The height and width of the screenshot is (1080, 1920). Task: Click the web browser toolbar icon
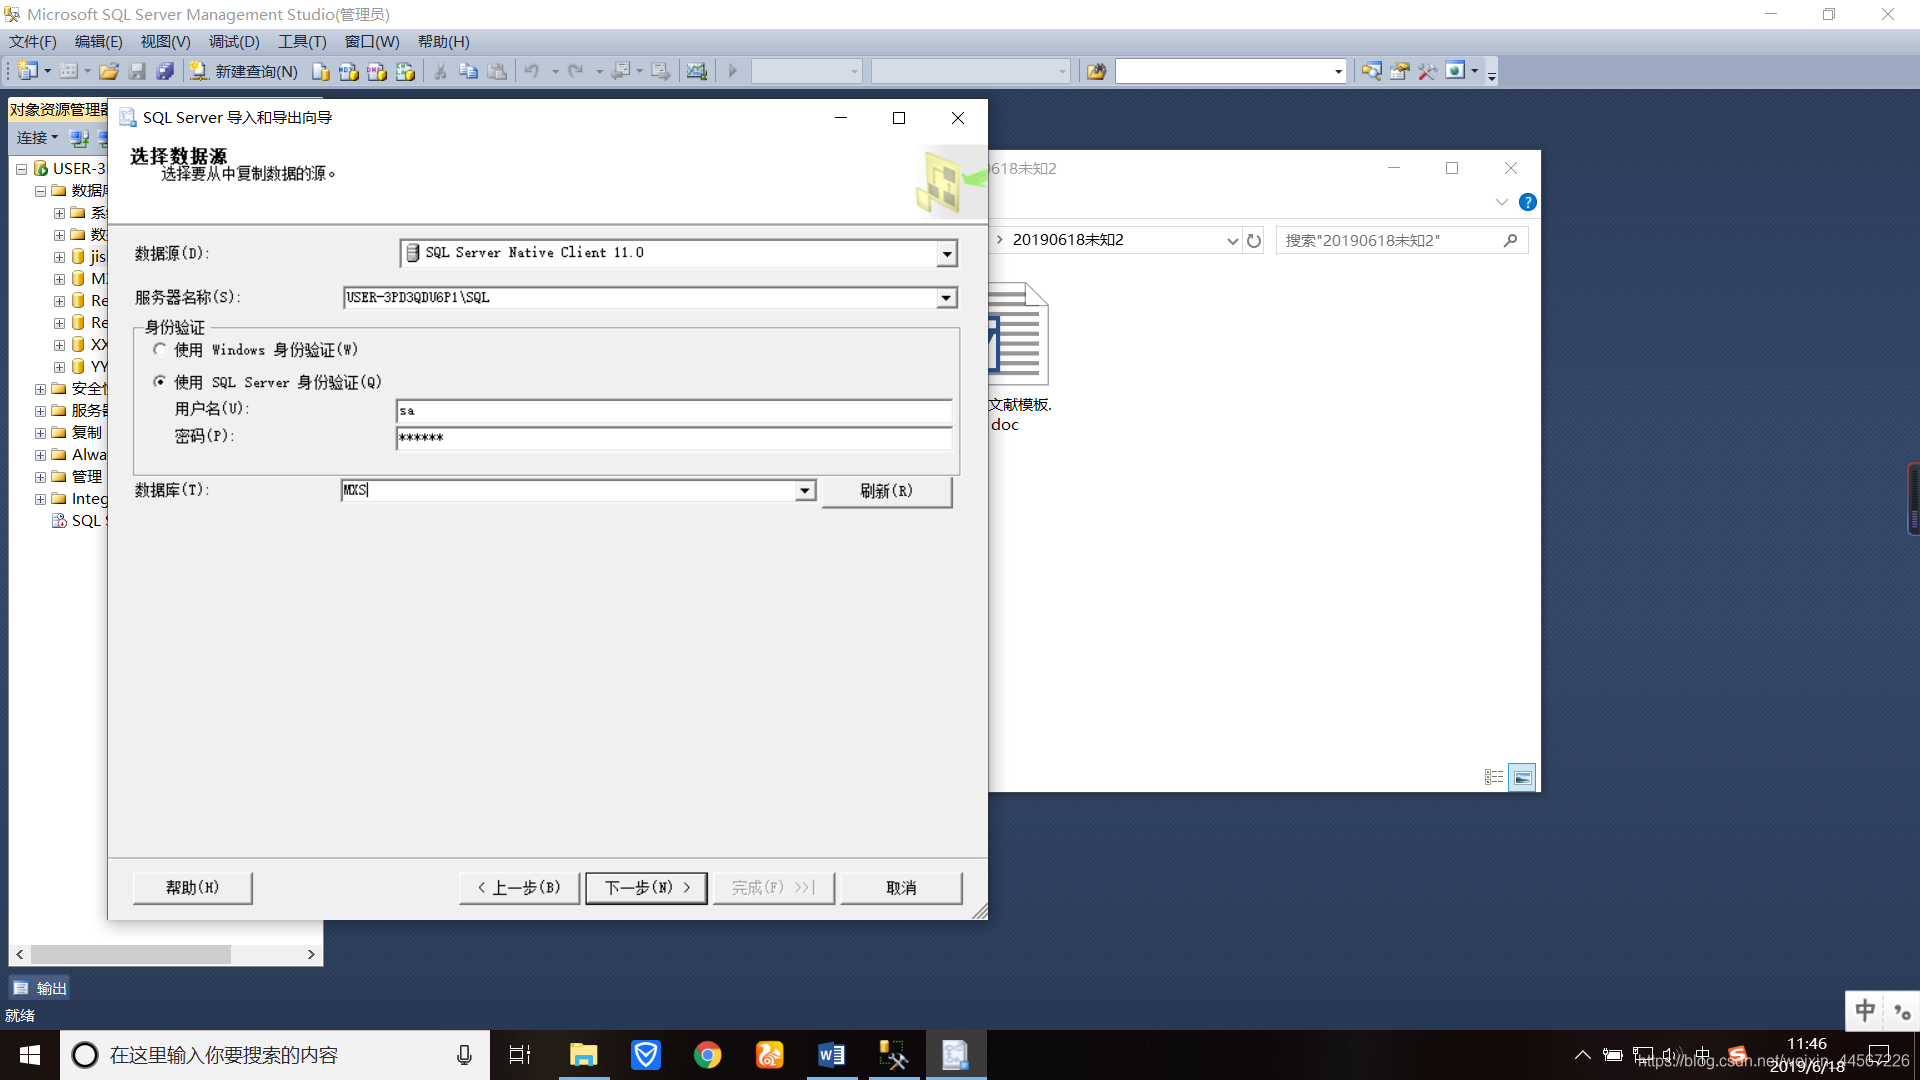[x=1455, y=71]
